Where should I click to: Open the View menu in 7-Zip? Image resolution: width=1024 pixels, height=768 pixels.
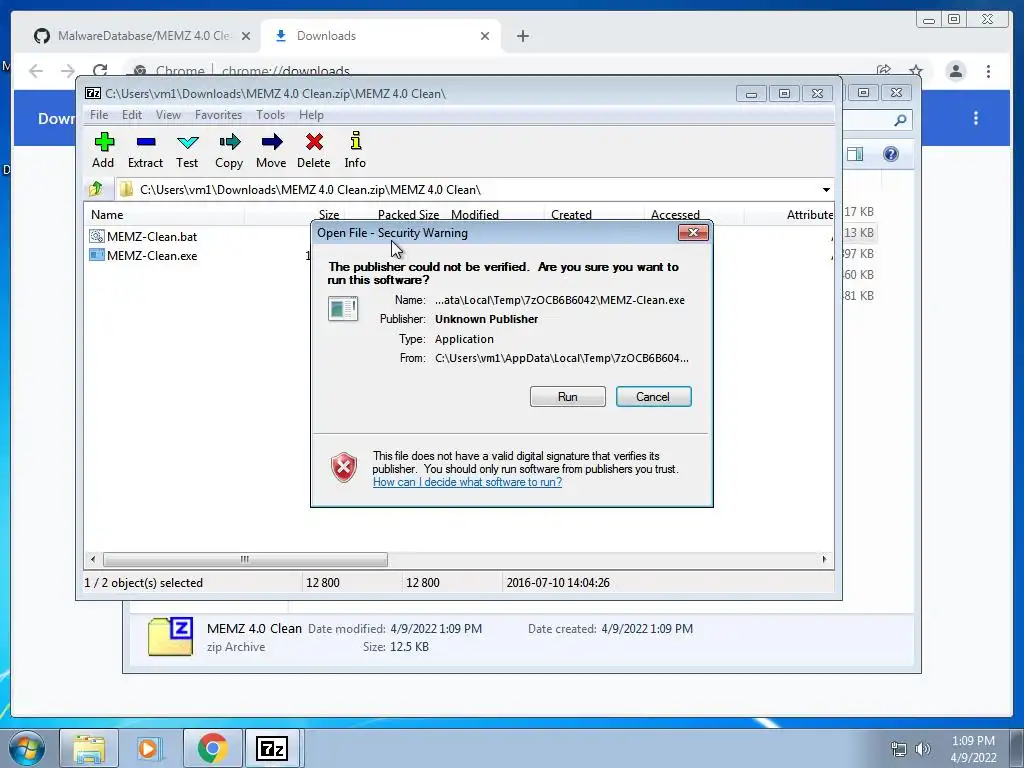coord(168,115)
